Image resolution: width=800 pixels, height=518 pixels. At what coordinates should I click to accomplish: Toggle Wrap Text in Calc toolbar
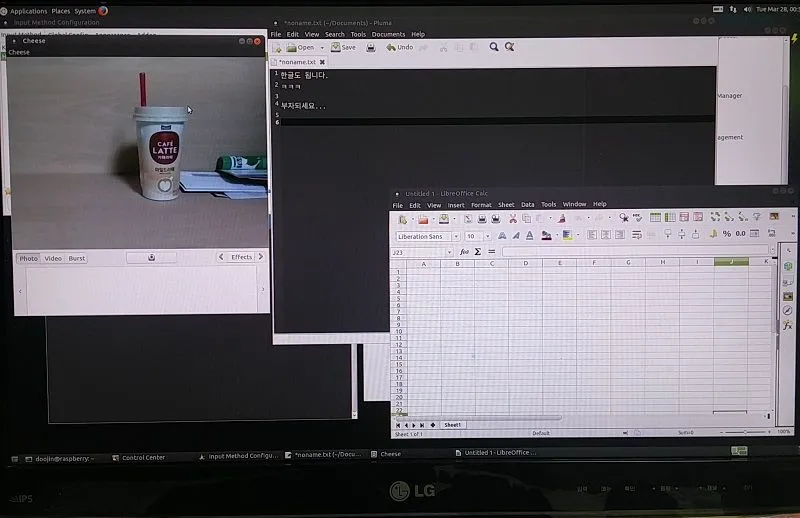click(637, 235)
